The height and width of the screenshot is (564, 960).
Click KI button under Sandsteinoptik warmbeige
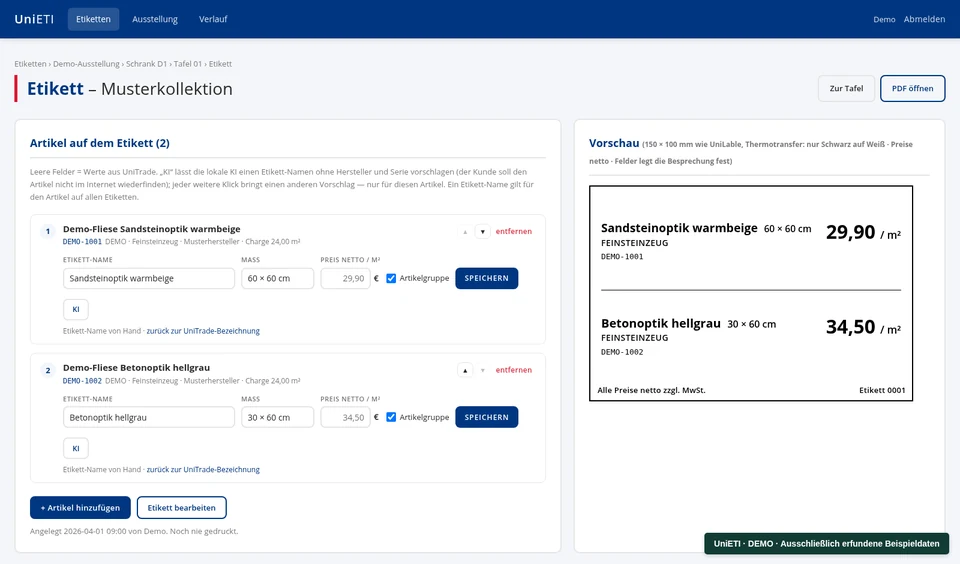[x=76, y=310]
